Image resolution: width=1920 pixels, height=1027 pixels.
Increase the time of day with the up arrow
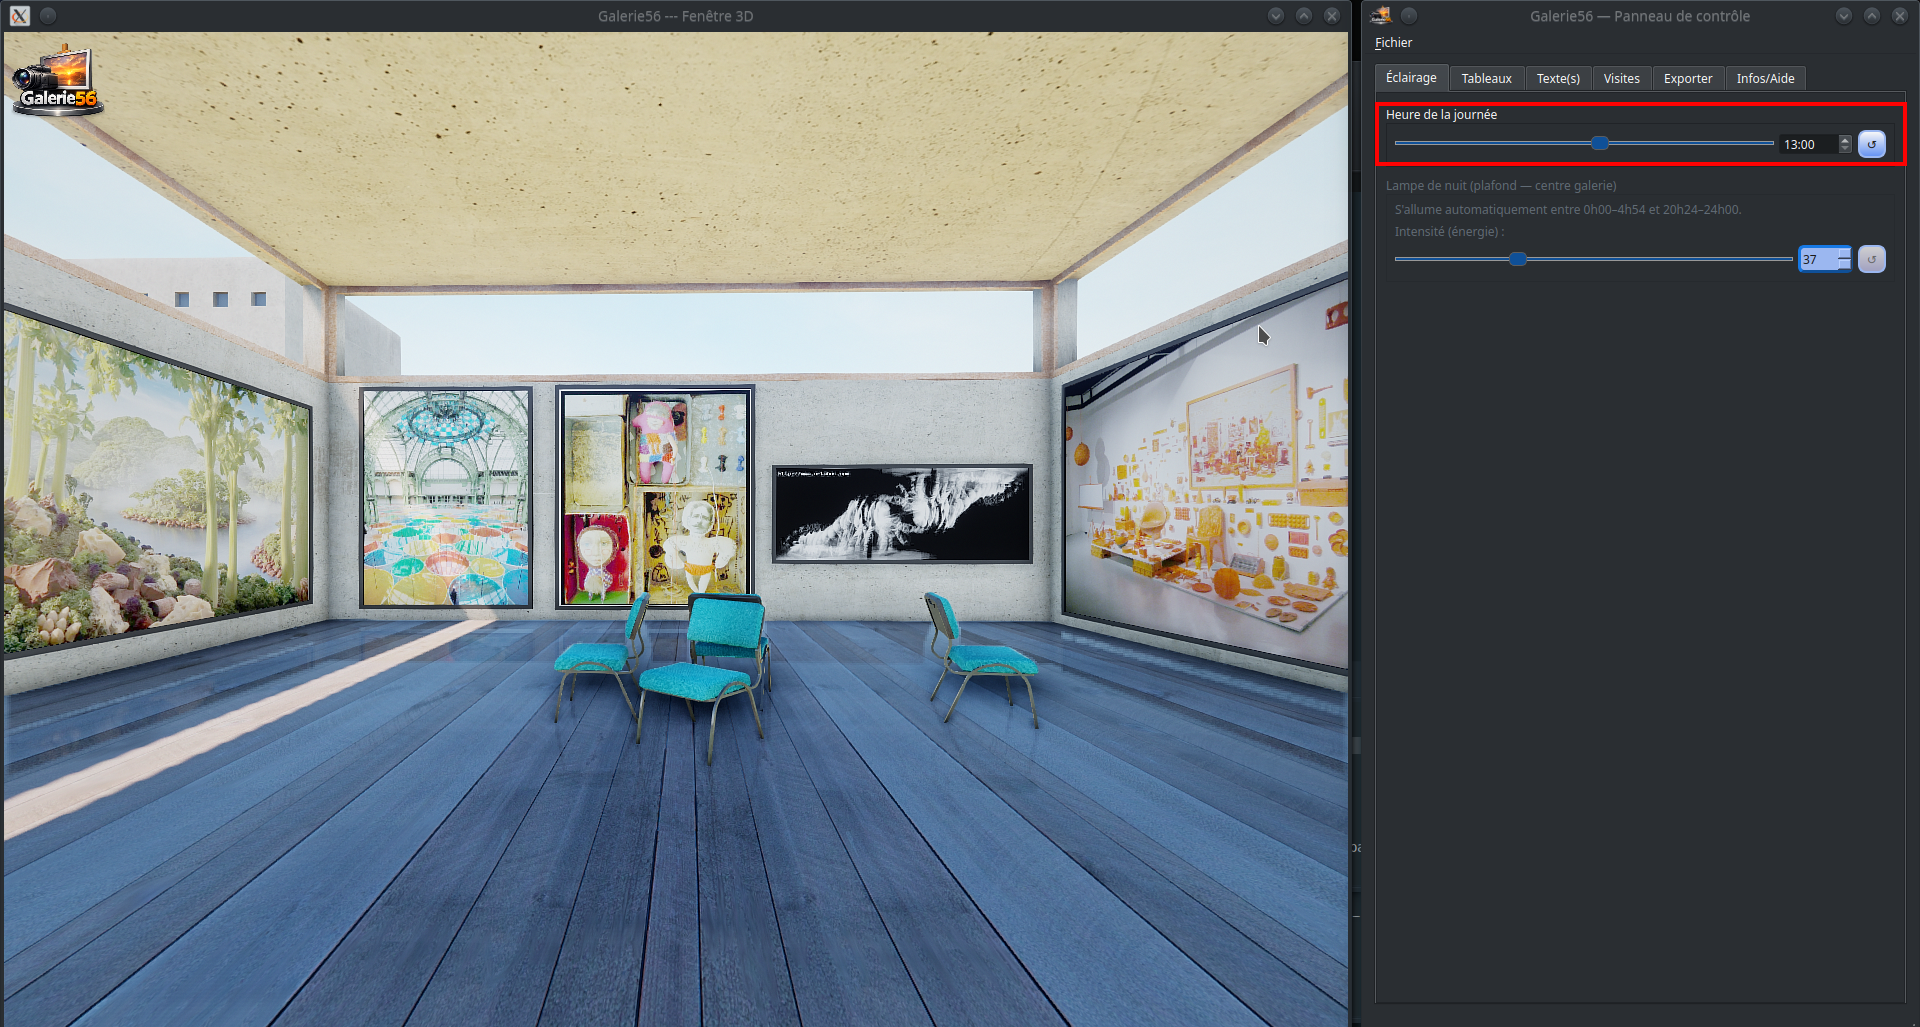click(x=1845, y=140)
